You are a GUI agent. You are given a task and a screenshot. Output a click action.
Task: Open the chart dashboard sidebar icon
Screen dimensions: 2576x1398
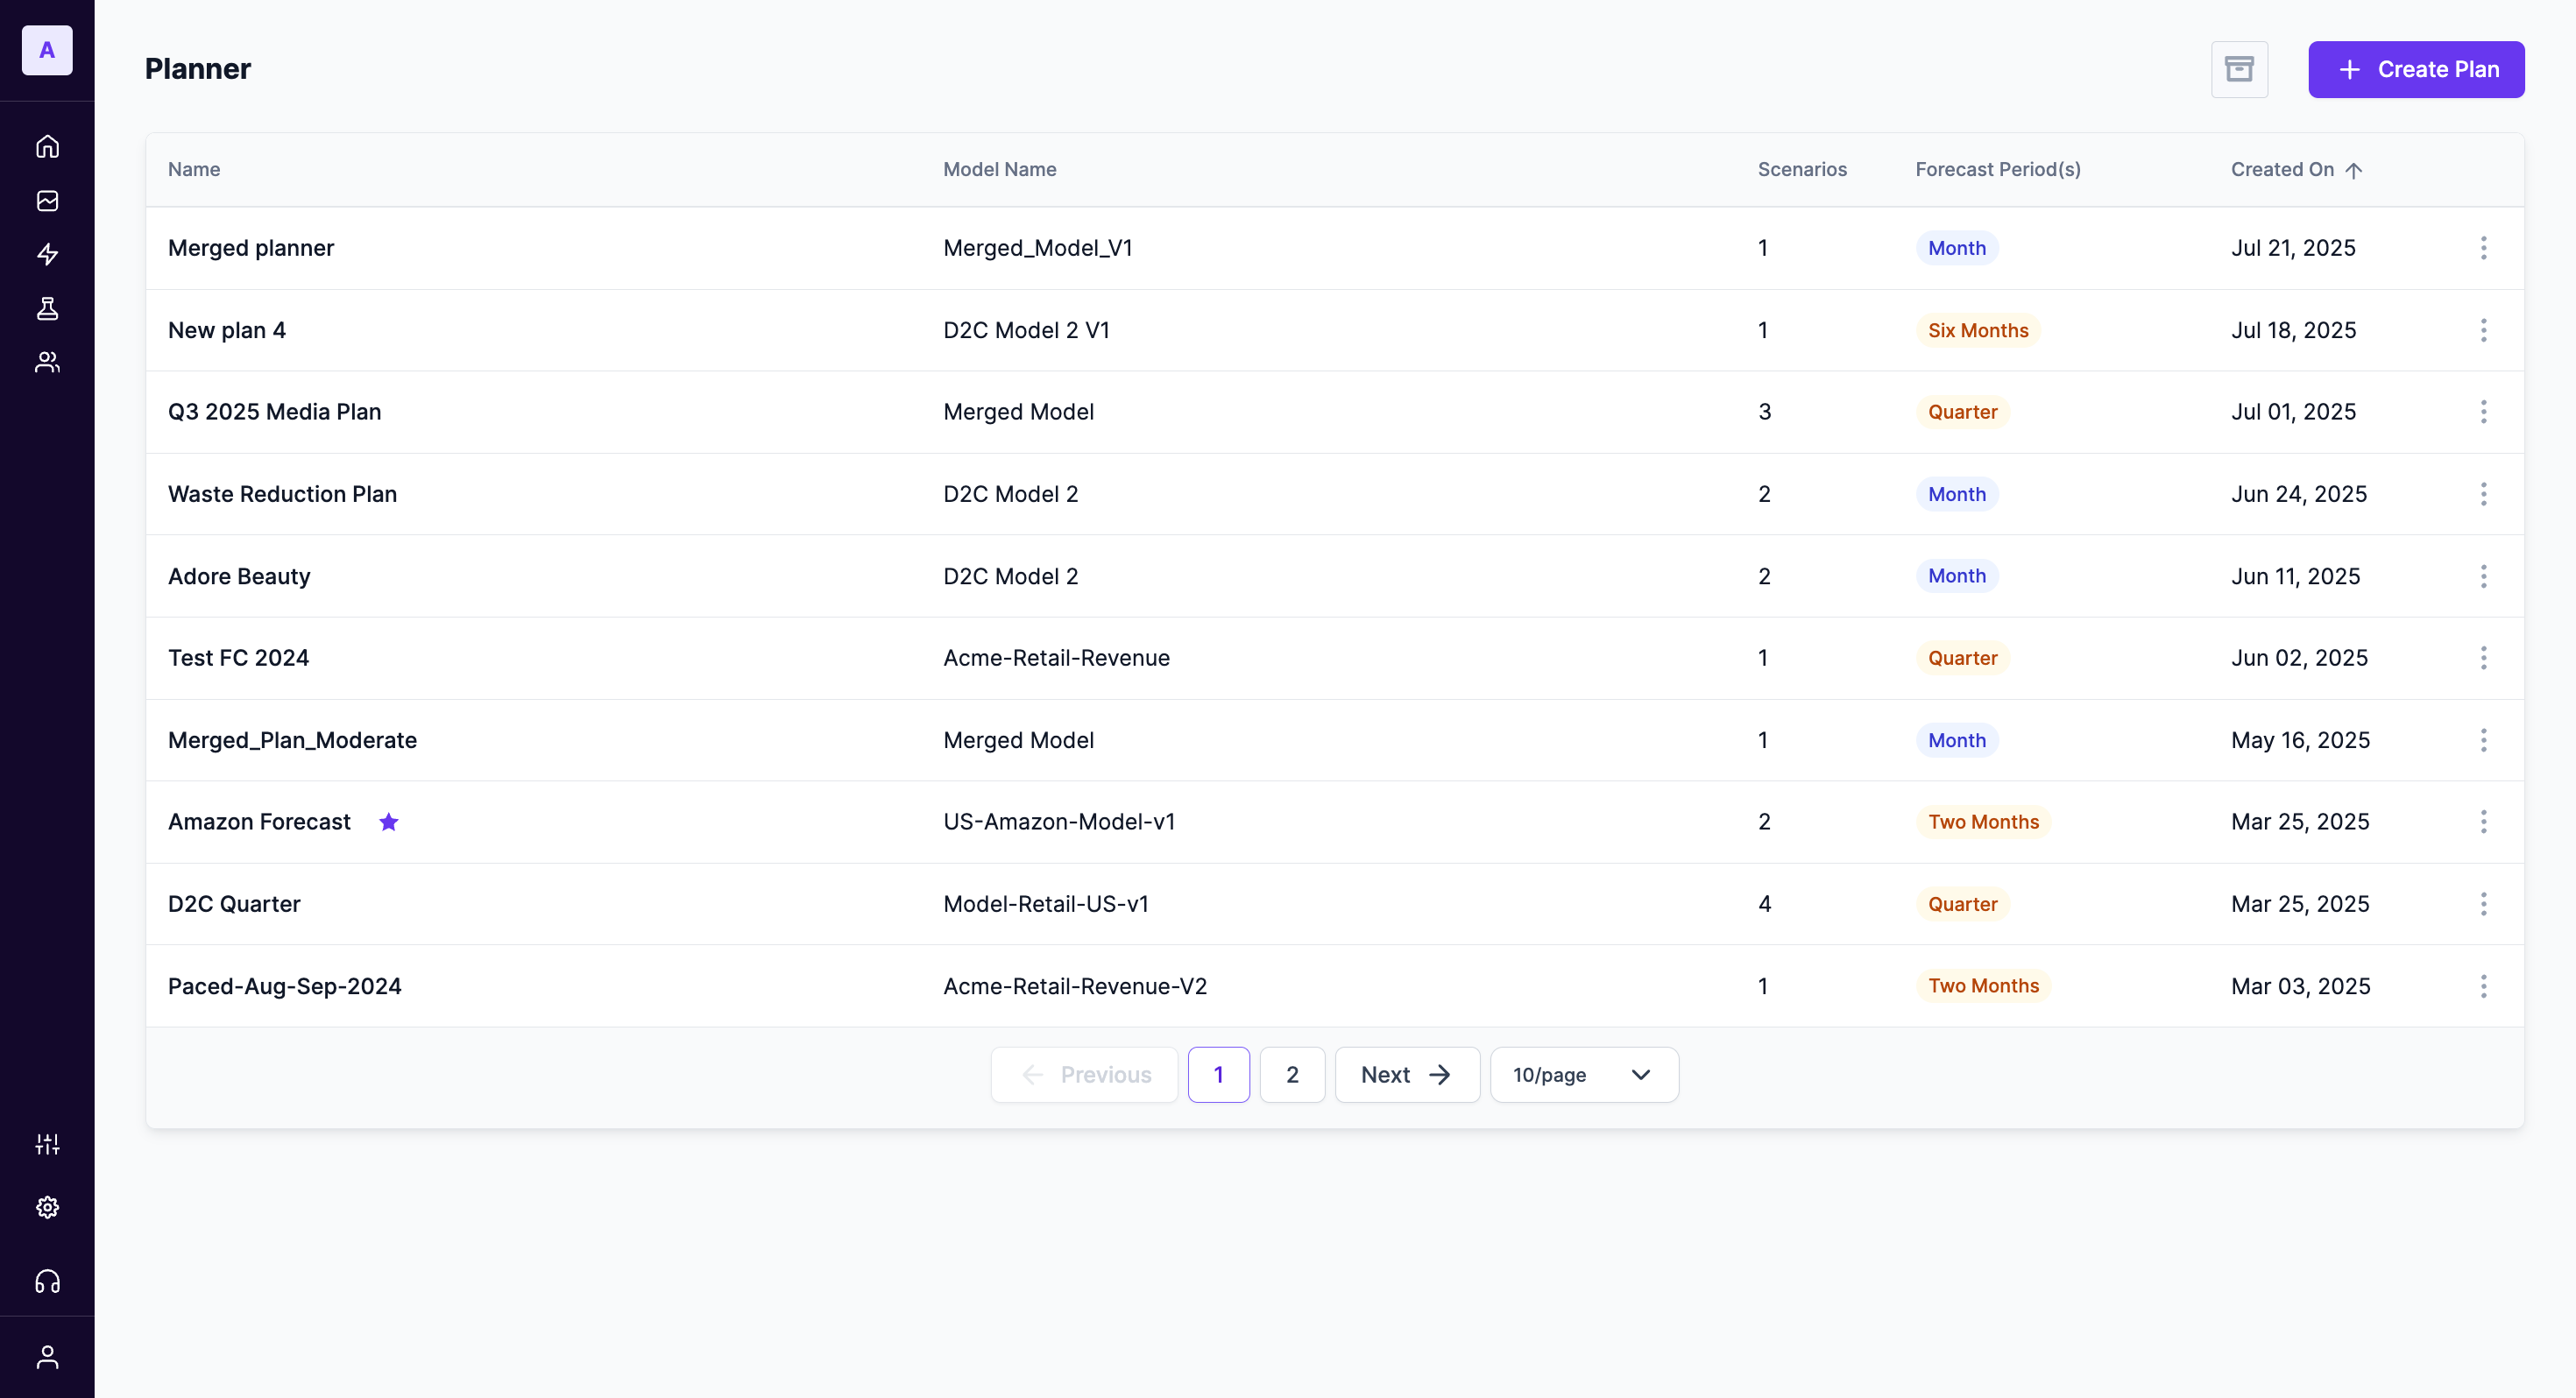[x=47, y=201]
